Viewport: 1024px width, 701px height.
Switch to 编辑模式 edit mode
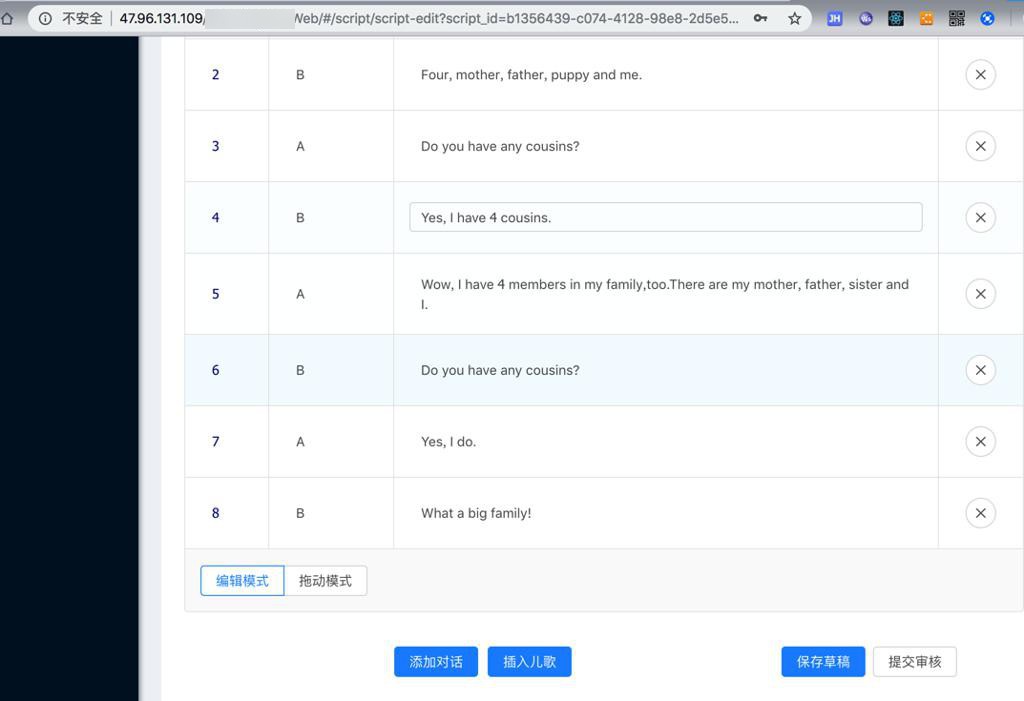[x=242, y=581]
